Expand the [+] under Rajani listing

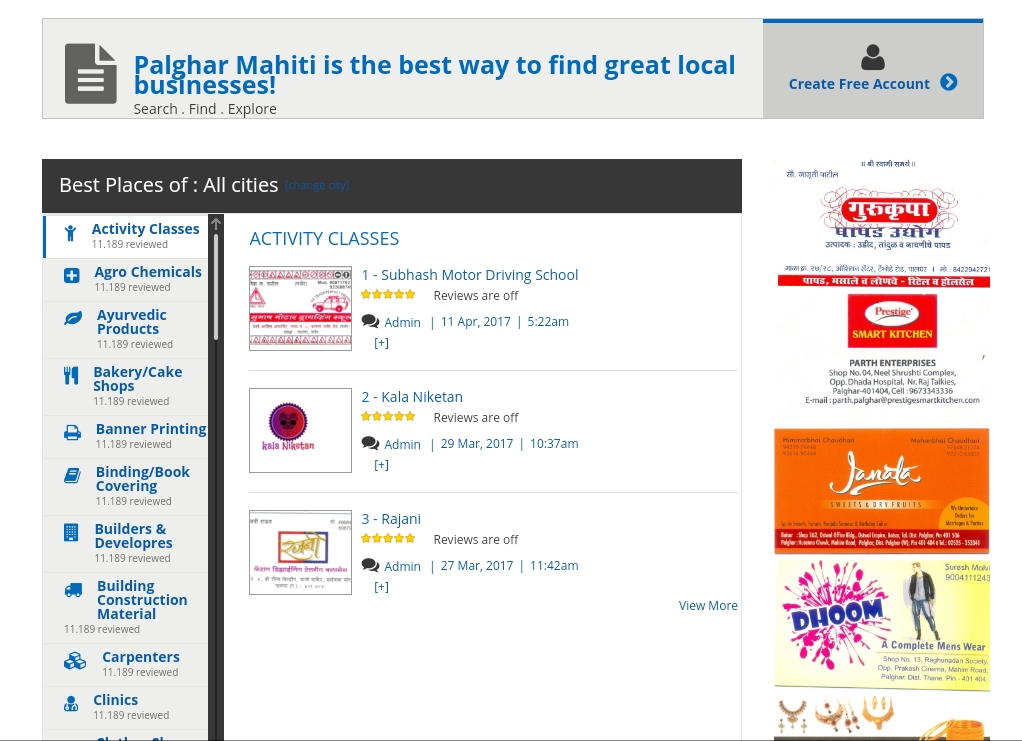click(x=381, y=587)
